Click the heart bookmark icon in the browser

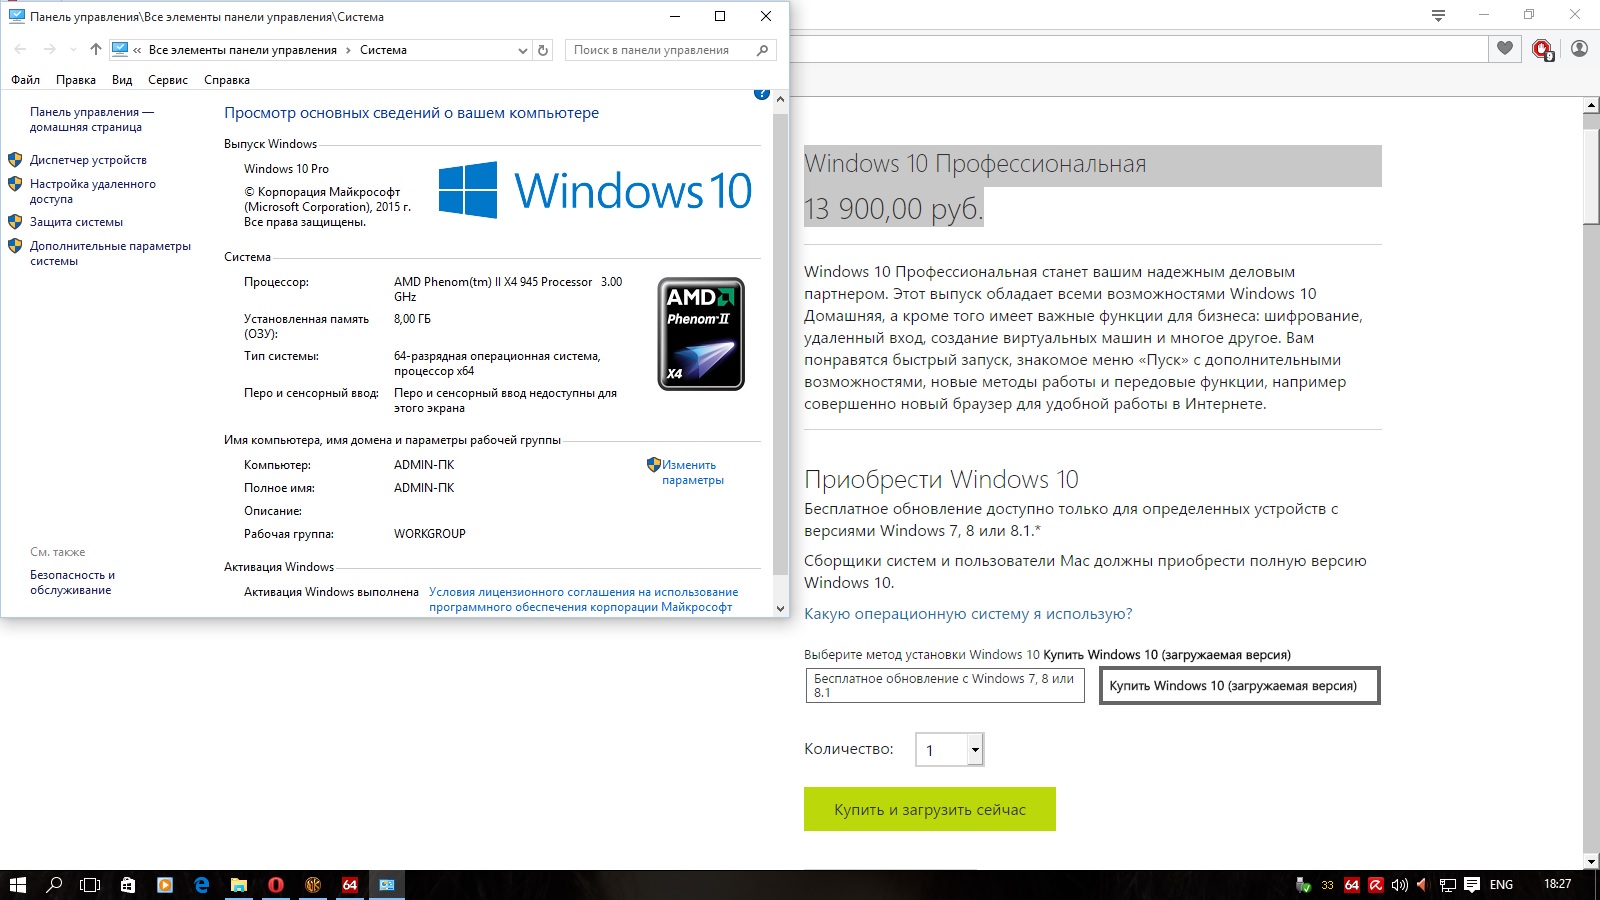click(1505, 48)
